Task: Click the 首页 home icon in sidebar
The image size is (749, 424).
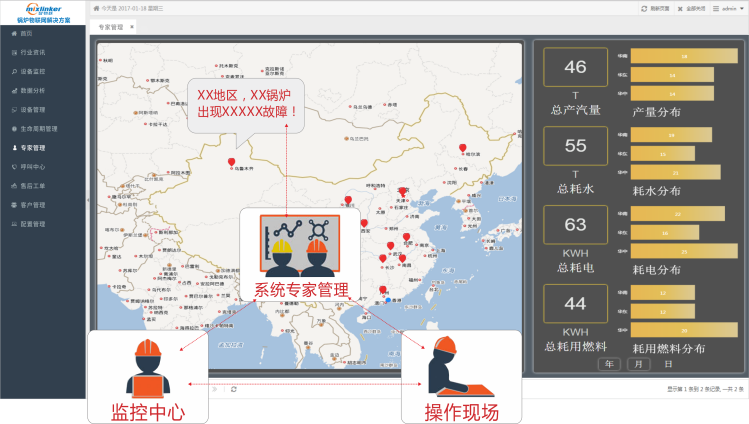Action: tap(13, 33)
